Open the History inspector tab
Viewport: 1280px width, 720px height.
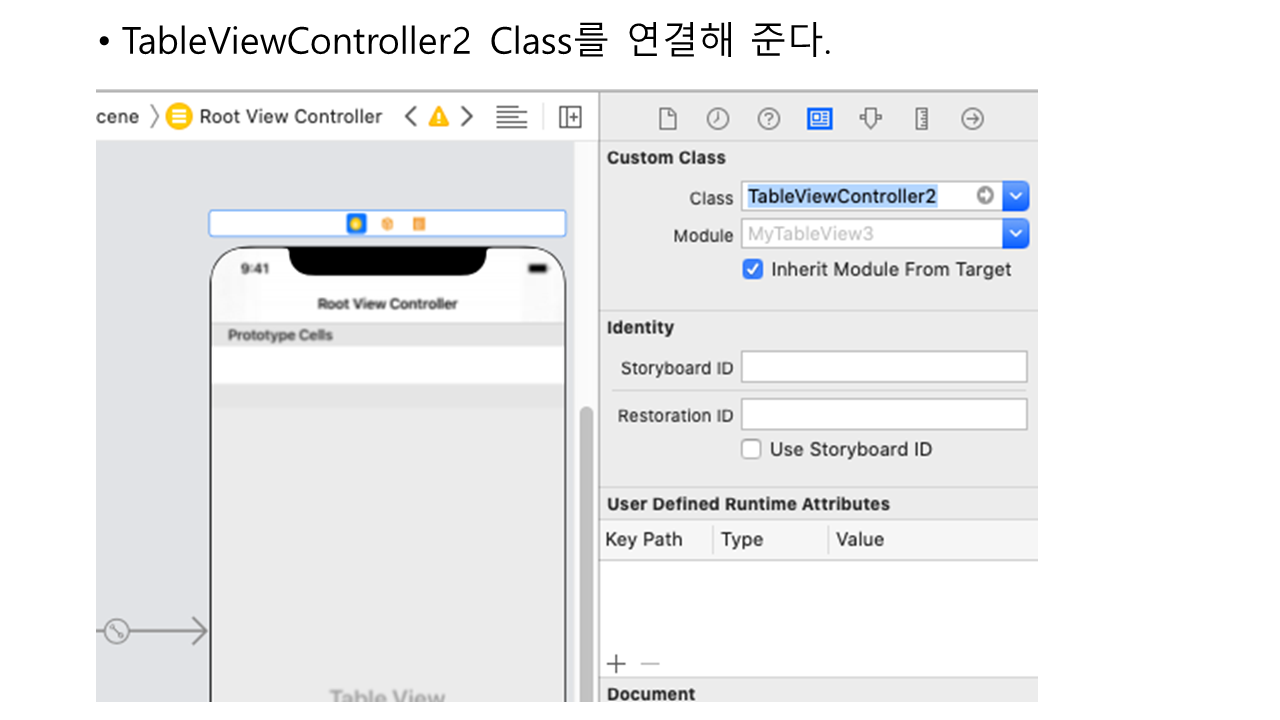pyautogui.click(x=718, y=119)
